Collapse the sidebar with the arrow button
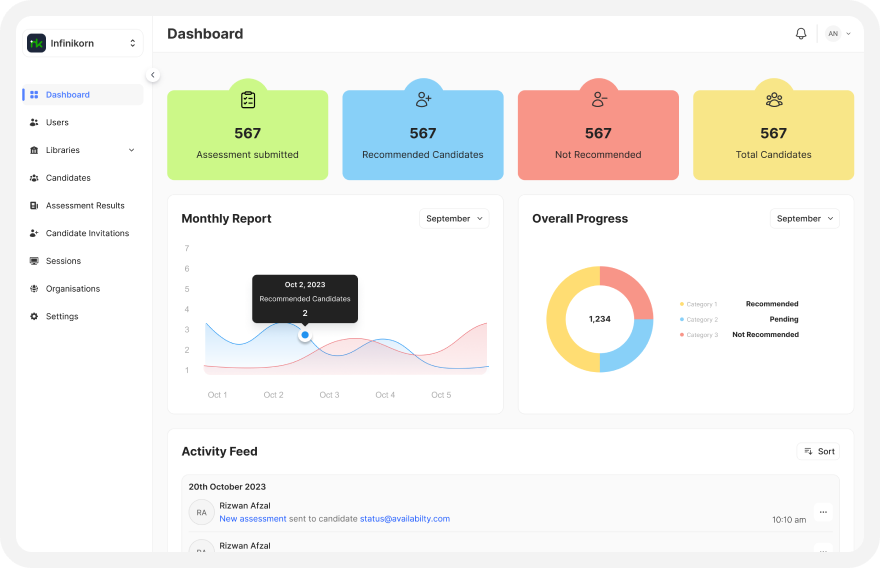Image resolution: width=880 pixels, height=568 pixels. click(152, 75)
